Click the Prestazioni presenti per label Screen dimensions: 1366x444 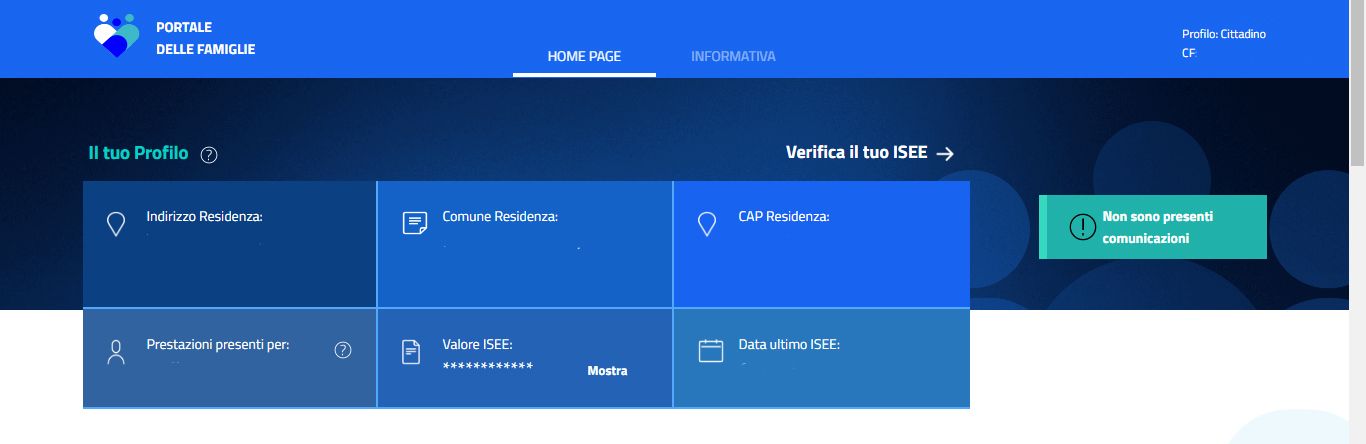pyautogui.click(x=218, y=344)
